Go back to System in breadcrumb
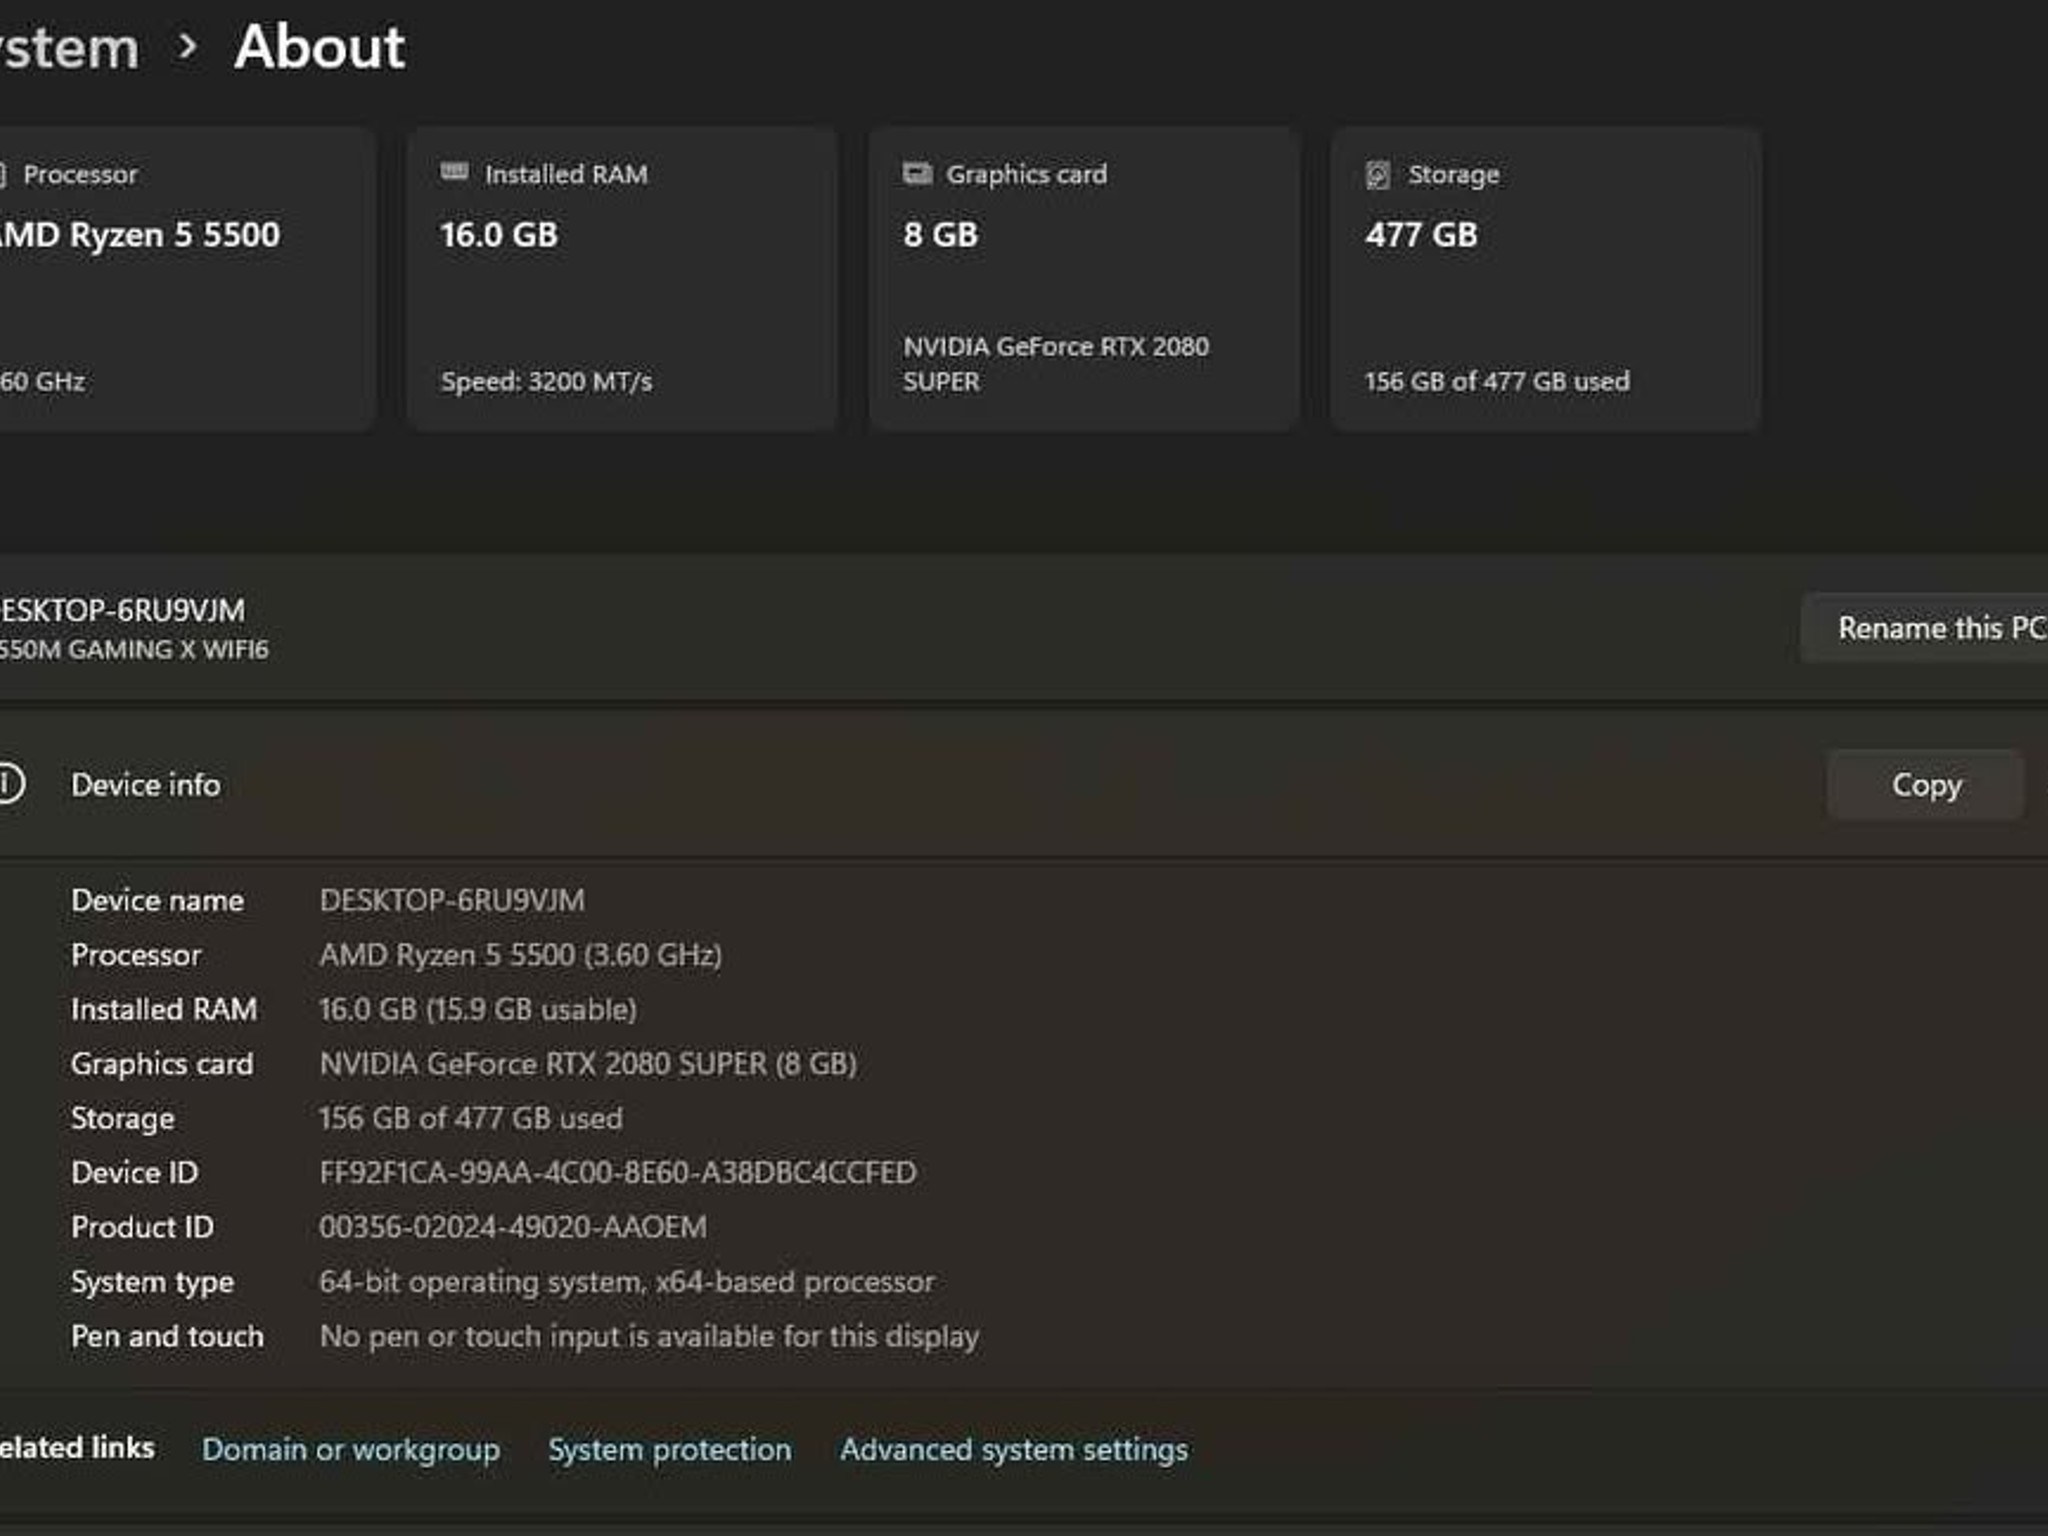The image size is (2048, 1536). pos(68,47)
